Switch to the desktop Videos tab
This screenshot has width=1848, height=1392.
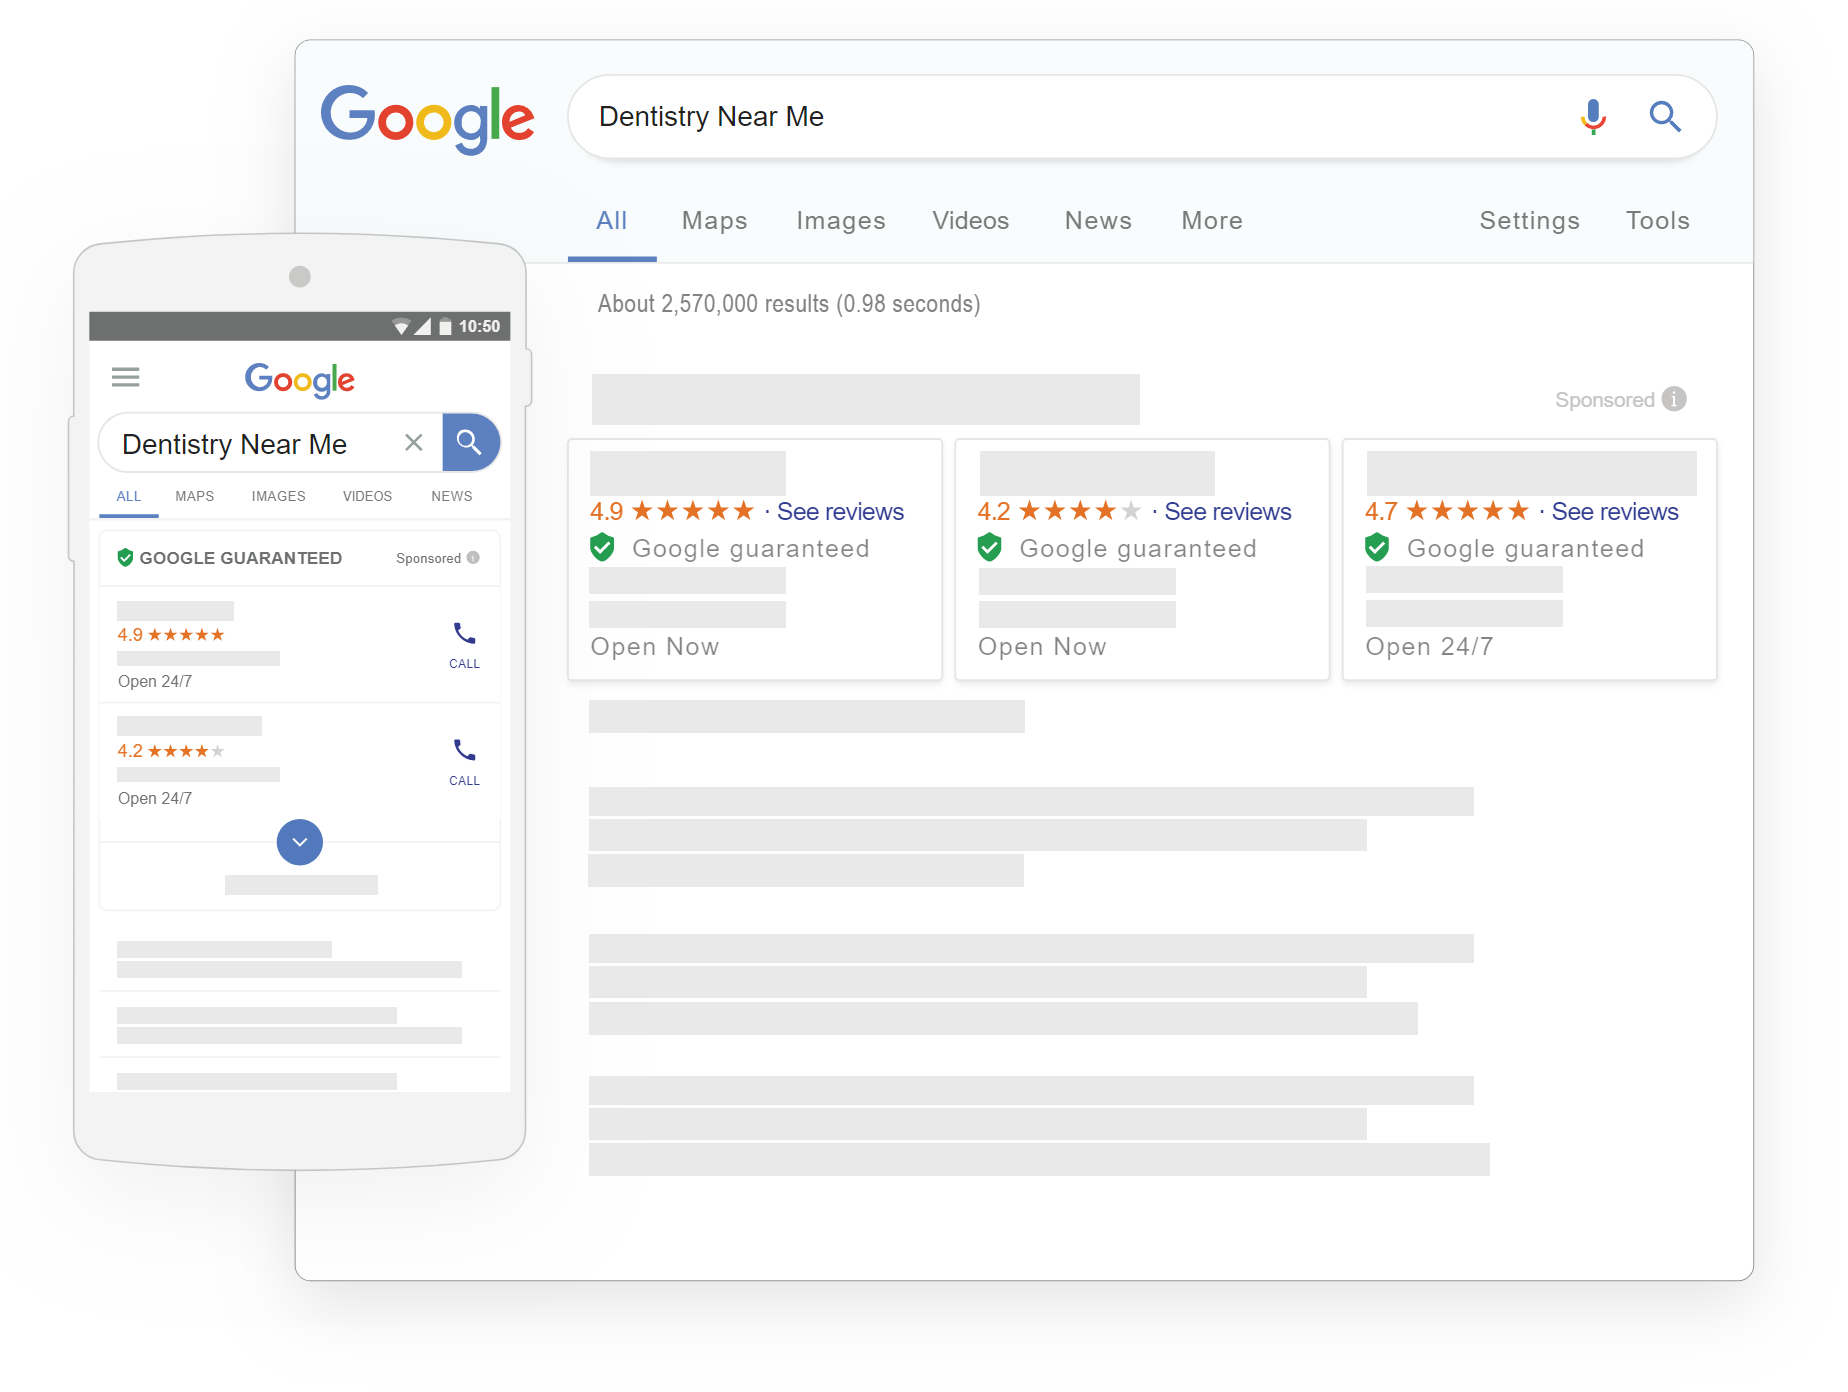pyautogui.click(x=971, y=221)
